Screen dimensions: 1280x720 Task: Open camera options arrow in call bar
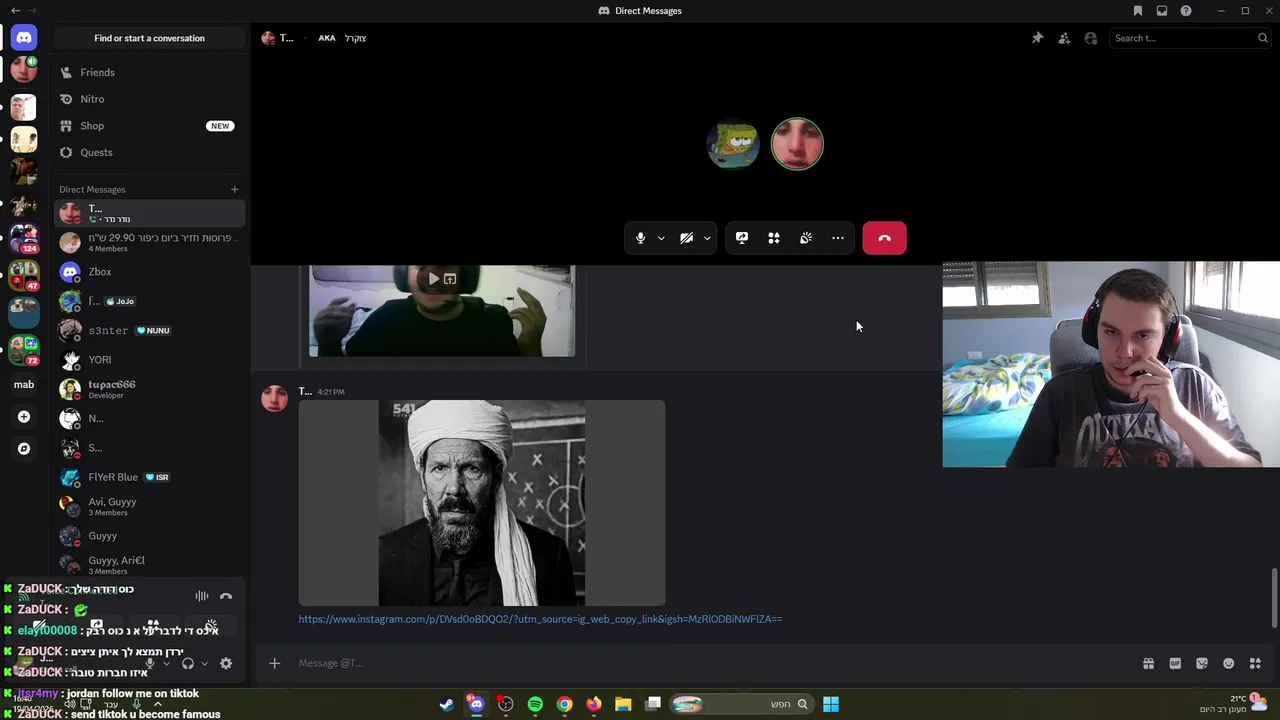point(707,238)
